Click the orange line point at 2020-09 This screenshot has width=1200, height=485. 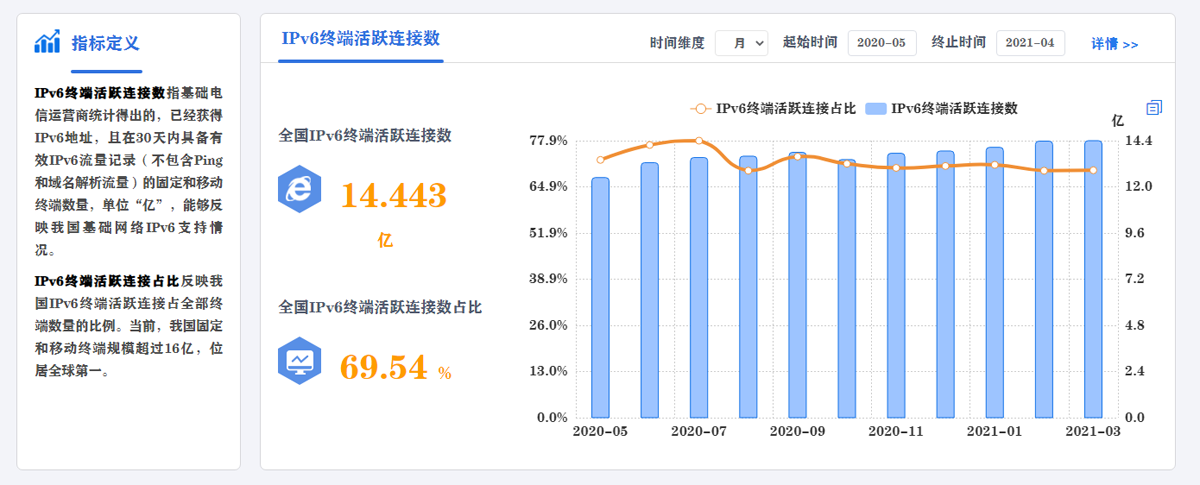tap(797, 157)
